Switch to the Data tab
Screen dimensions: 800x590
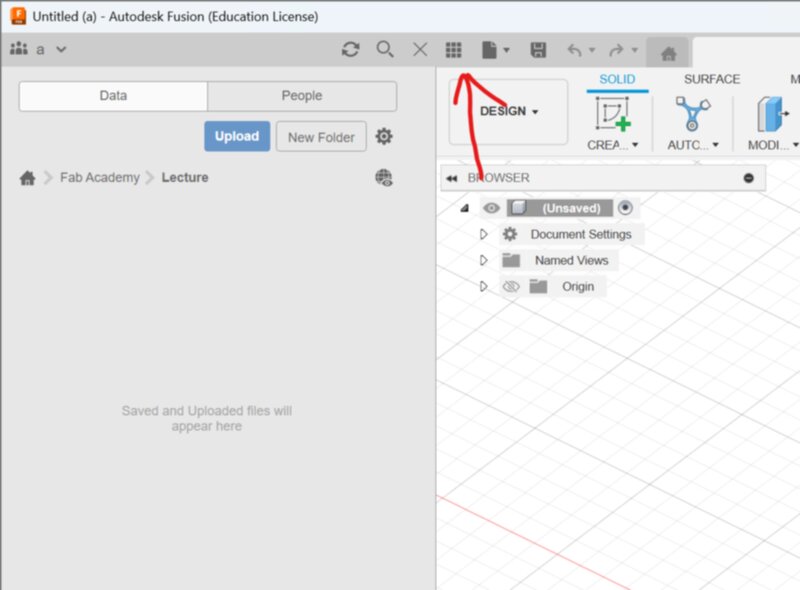(x=113, y=96)
